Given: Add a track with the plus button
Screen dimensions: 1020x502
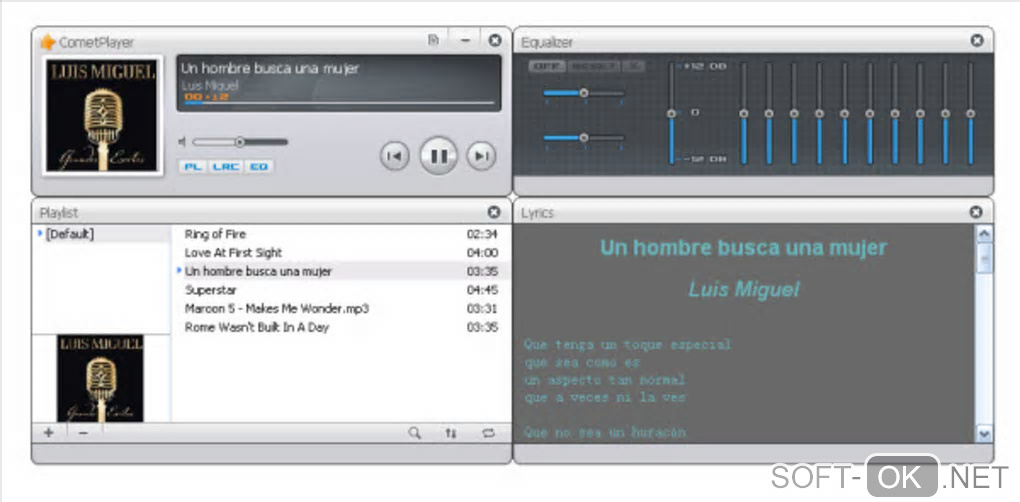Looking at the screenshot, I should click(49, 432).
